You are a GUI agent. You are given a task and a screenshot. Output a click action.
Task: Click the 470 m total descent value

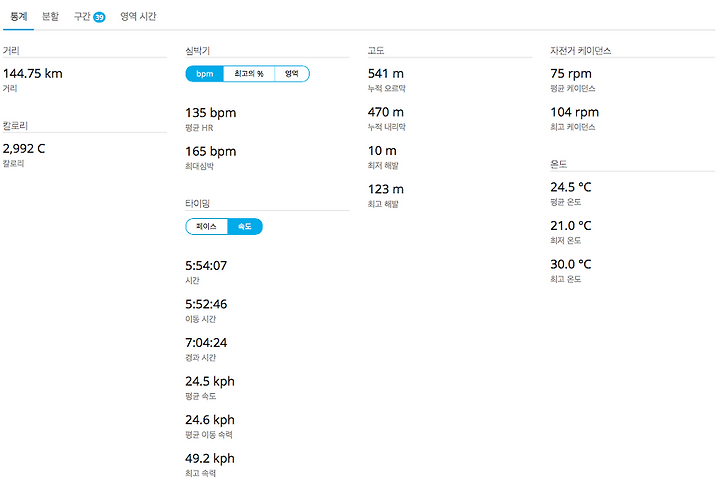(x=386, y=112)
